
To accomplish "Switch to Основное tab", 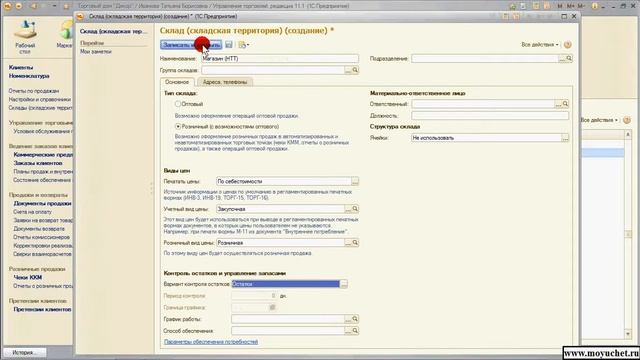I will coord(177,82).
